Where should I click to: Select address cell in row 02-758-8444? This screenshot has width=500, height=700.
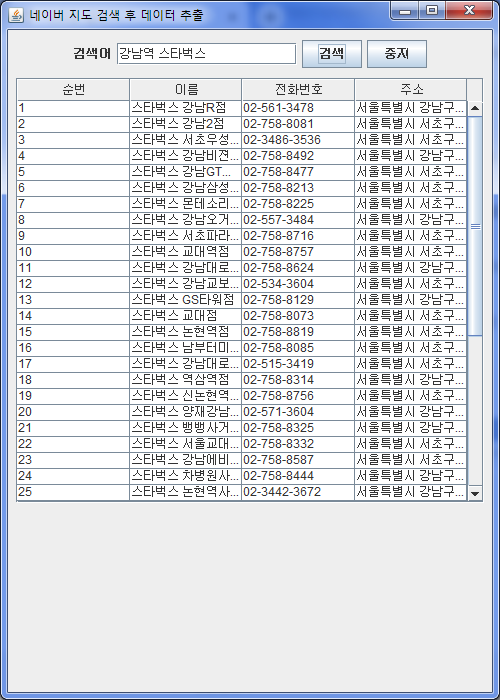pyautogui.click(x=411, y=476)
